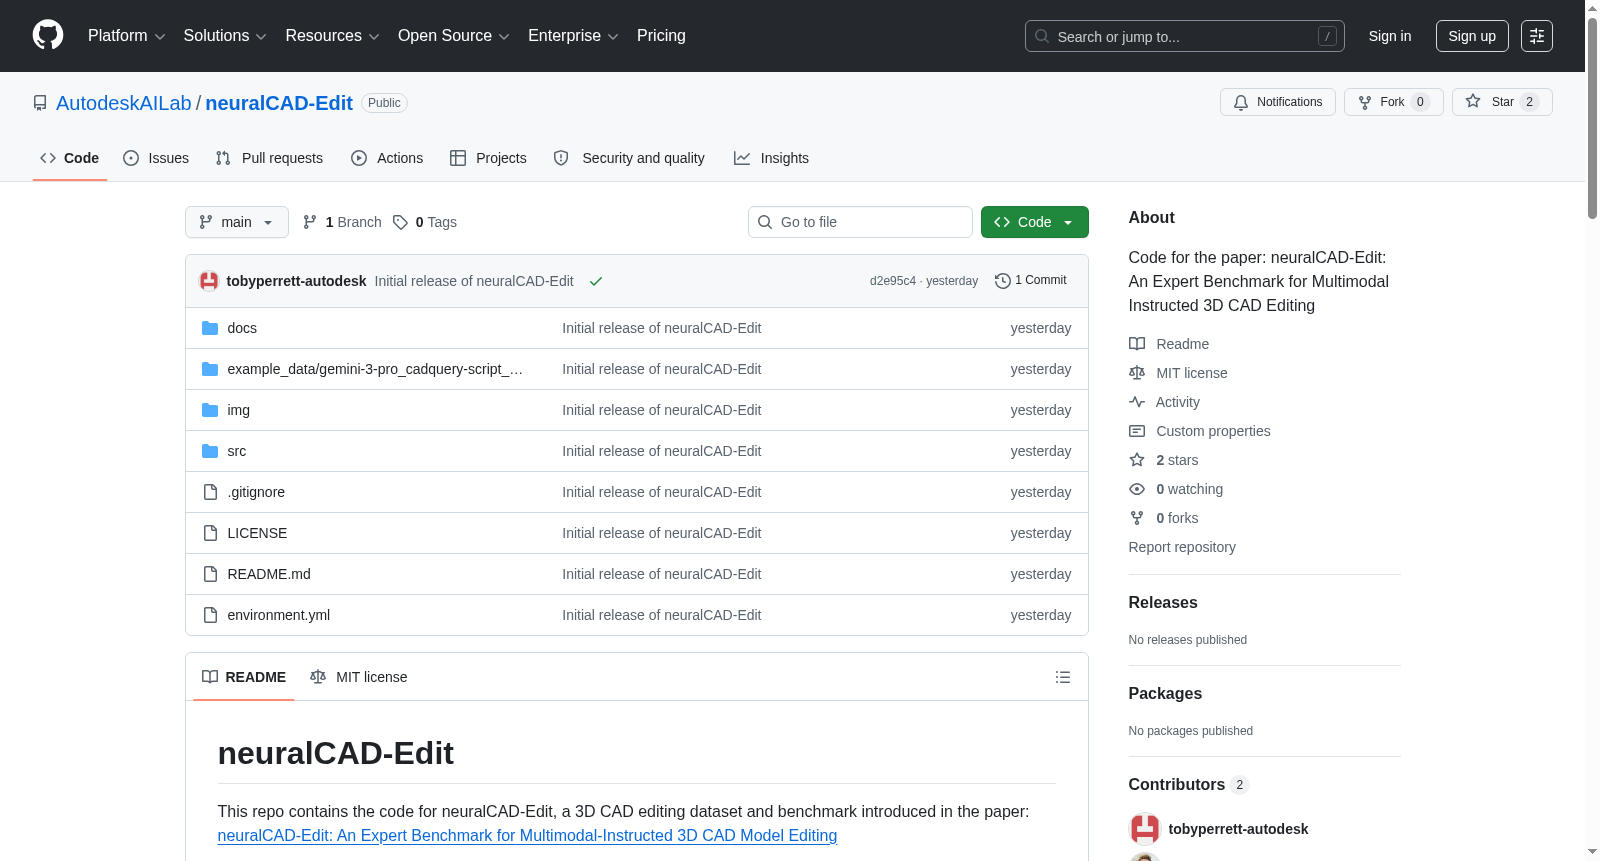Click the Sign in link
1600x861 pixels.
tap(1390, 36)
